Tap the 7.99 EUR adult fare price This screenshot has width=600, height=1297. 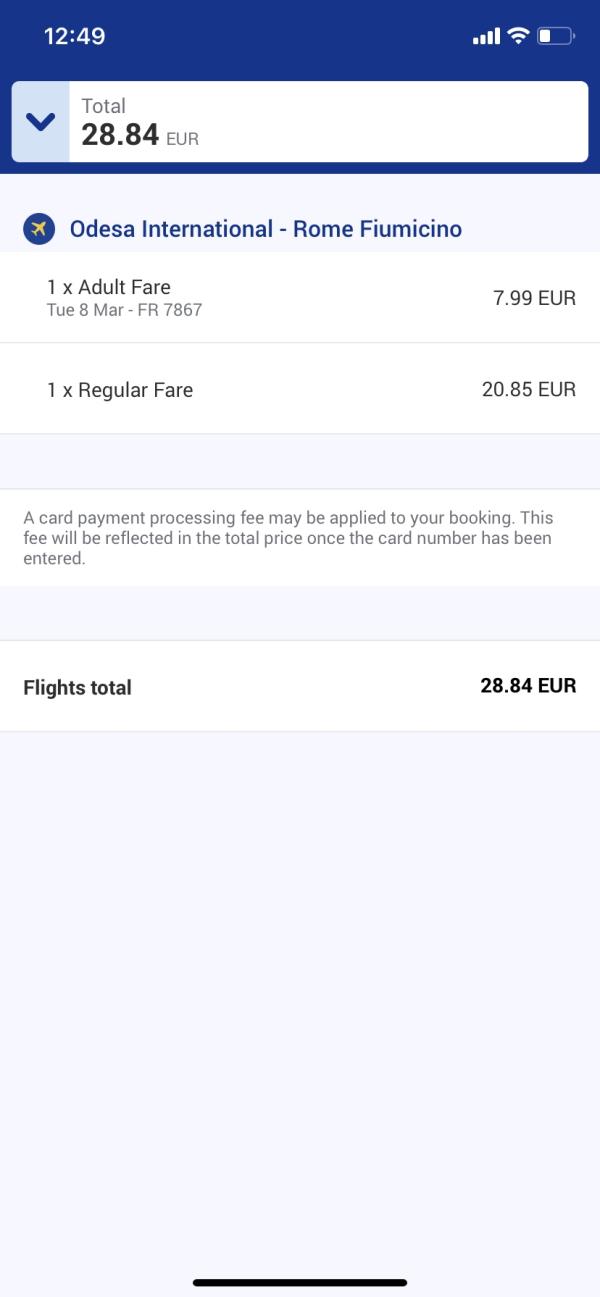point(534,298)
